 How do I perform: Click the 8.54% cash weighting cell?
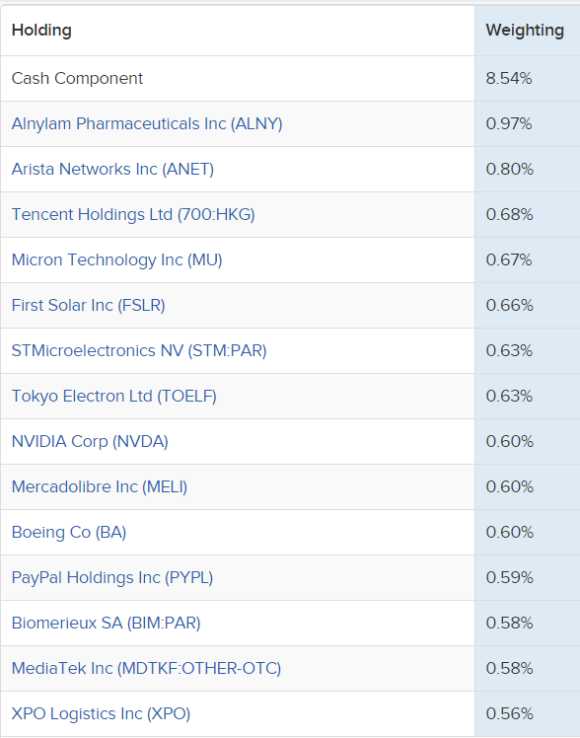pyautogui.click(x=509, y=78)
